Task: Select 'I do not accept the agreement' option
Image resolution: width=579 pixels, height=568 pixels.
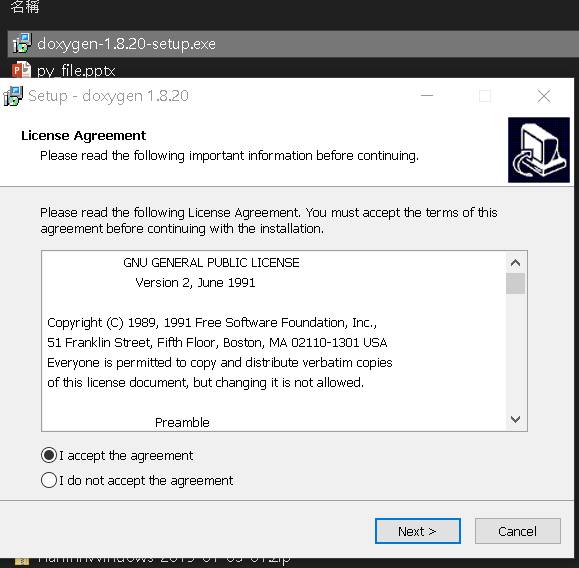Action: tap(49, 480)
